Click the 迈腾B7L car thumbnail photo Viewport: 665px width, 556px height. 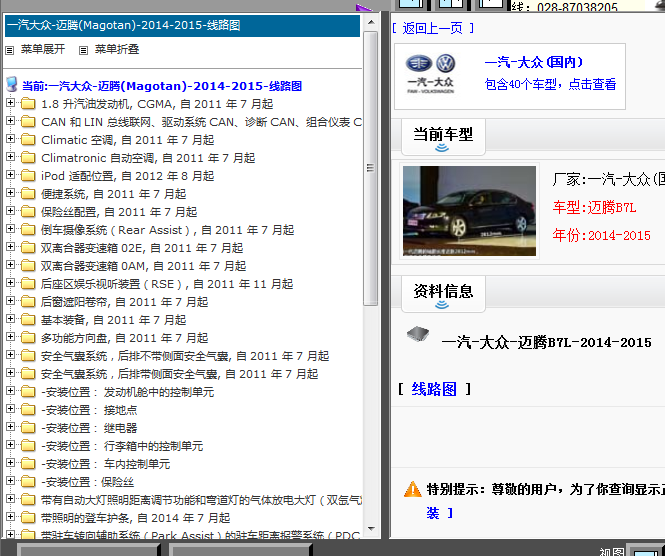tap(469, 211)
